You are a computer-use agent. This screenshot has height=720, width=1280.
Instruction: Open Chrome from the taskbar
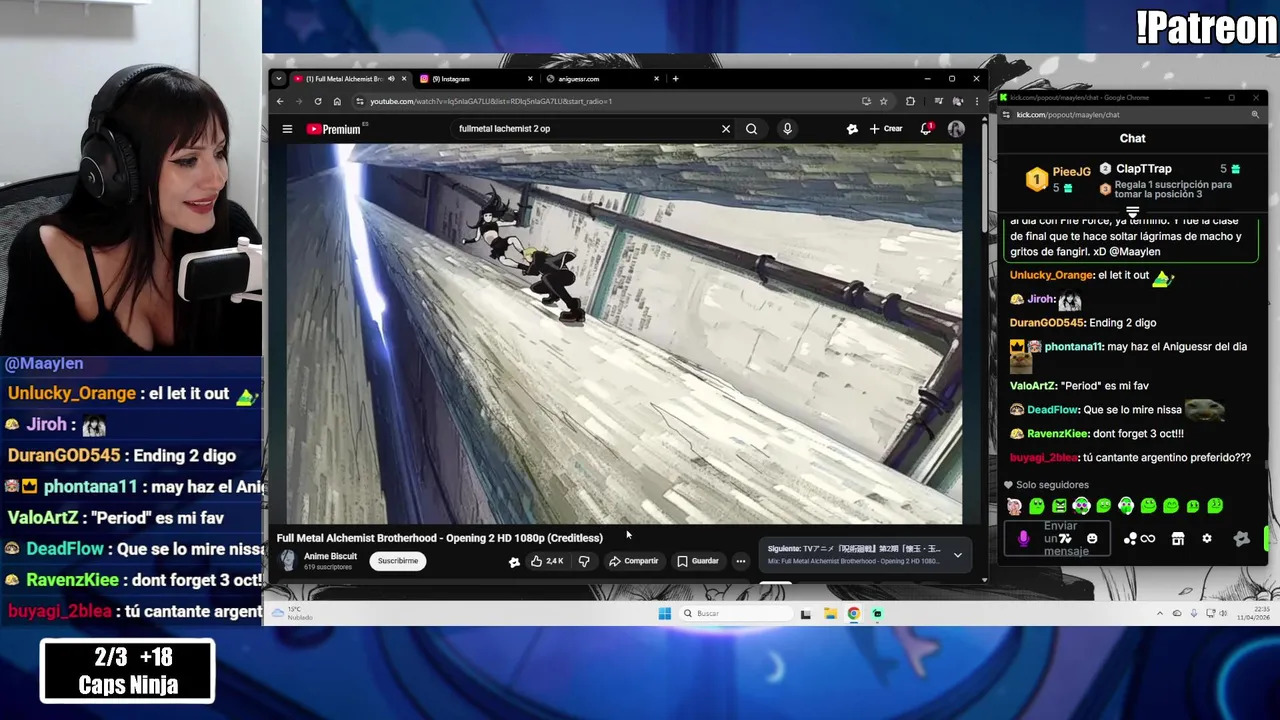853,613
